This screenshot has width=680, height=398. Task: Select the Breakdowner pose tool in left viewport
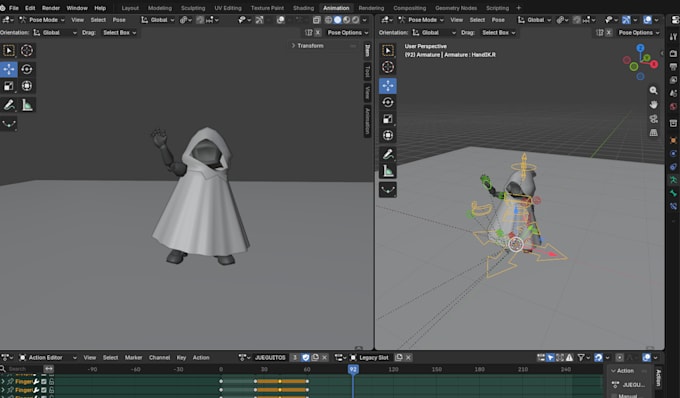9,124
